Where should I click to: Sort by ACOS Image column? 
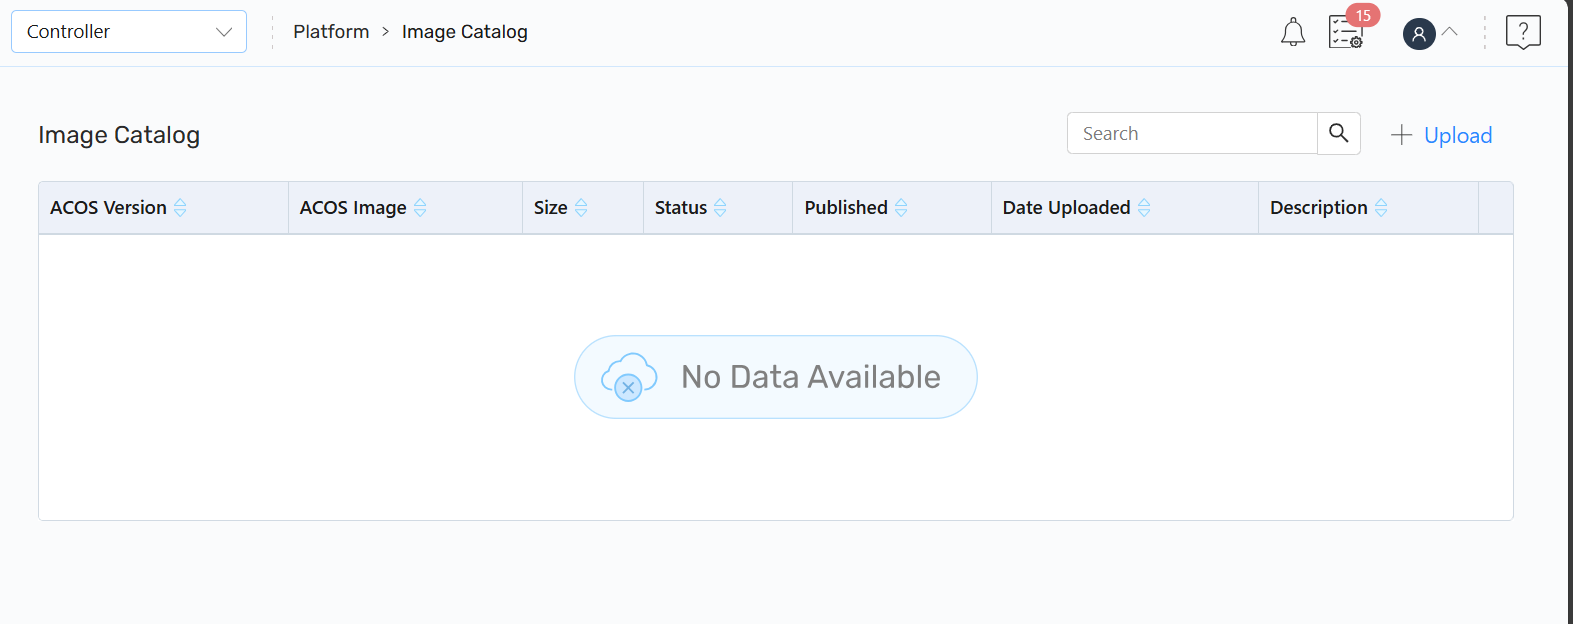click(x=420, y=208)
